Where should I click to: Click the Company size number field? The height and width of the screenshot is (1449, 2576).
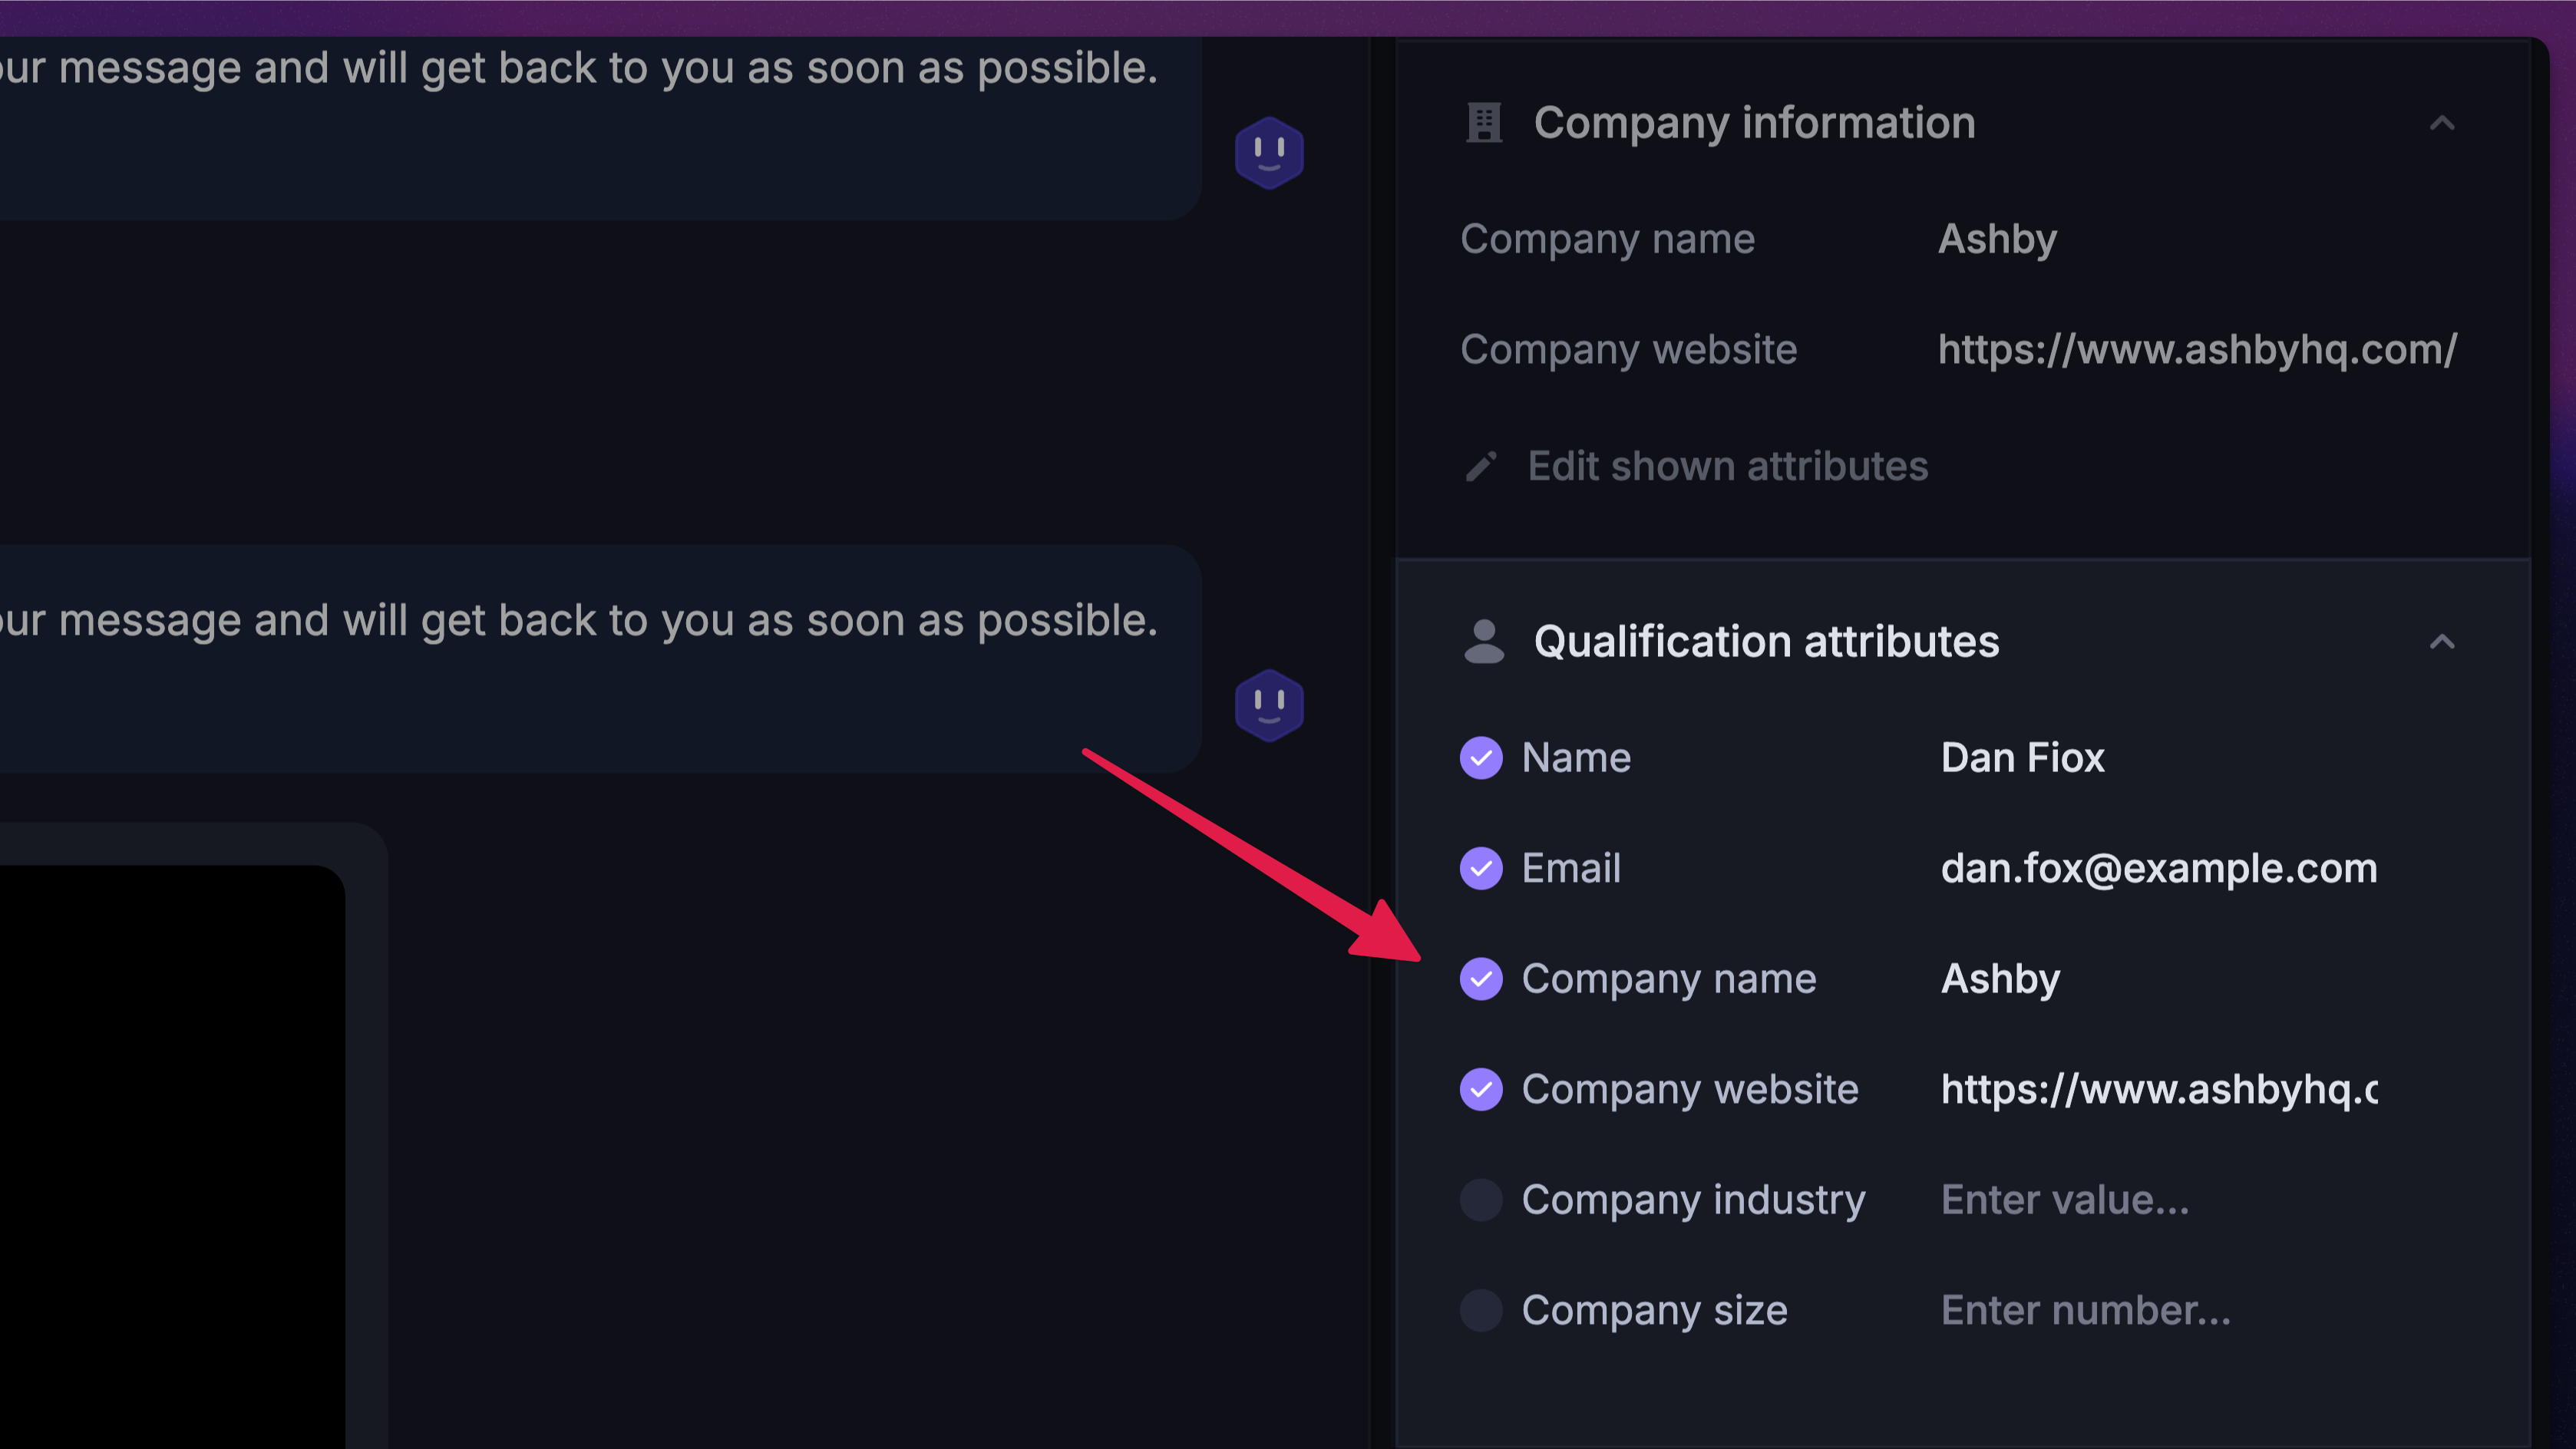coord(2086,1310)
